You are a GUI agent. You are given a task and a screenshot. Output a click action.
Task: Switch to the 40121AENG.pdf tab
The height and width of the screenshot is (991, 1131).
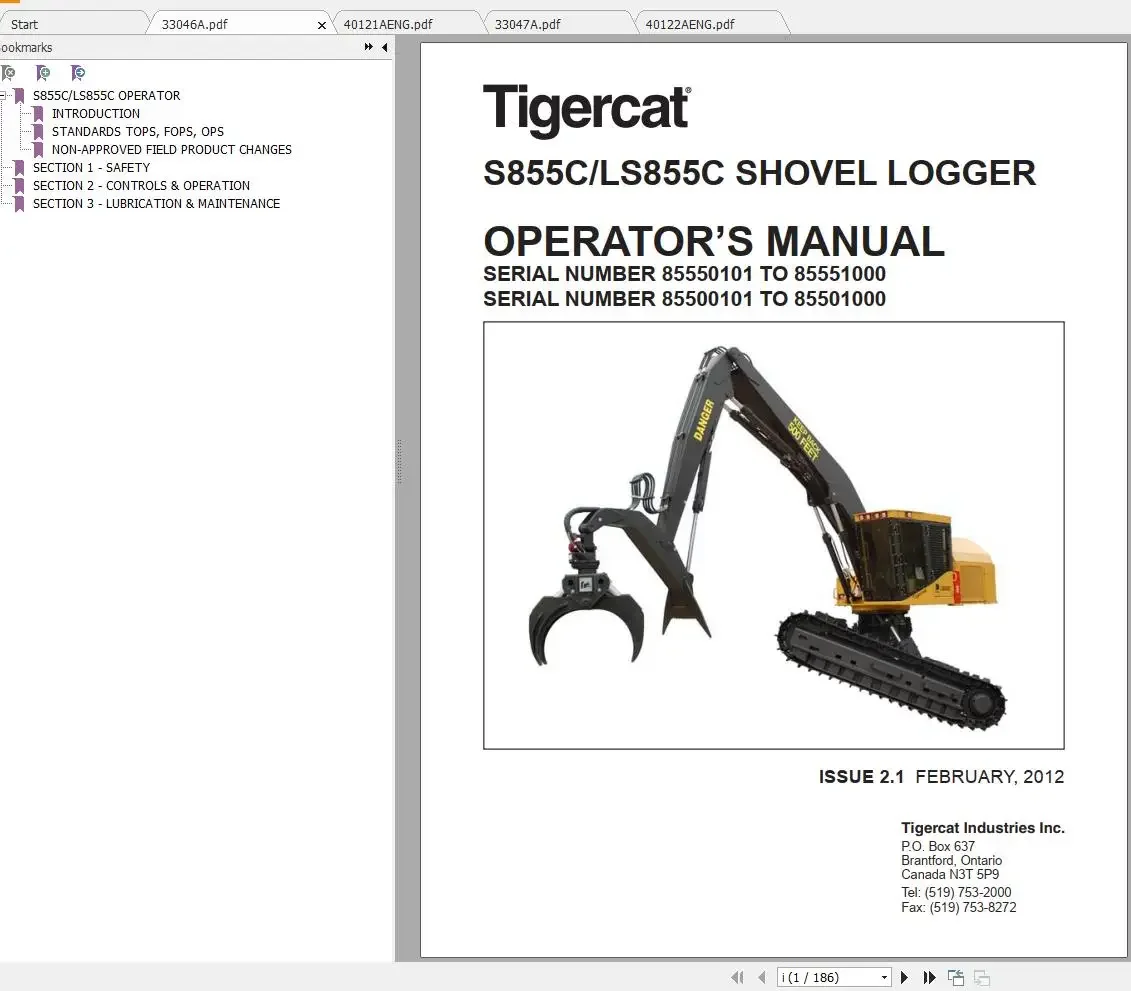[x=396, y=22]
